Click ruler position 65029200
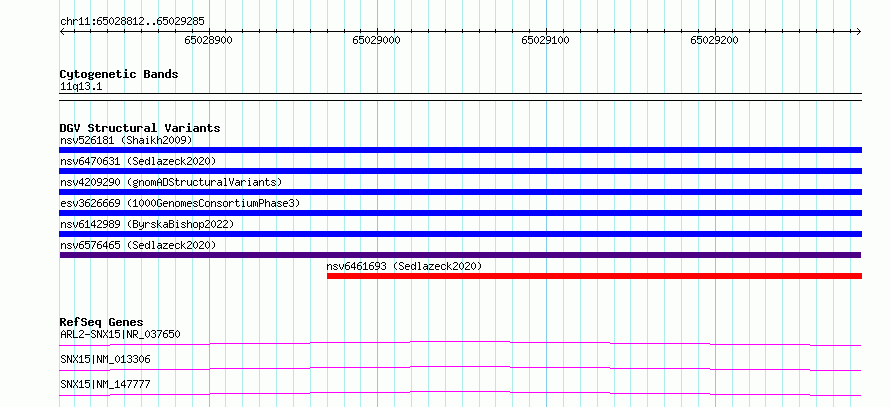This screenshot has width=890, height=407. click(x=714, y=40)
